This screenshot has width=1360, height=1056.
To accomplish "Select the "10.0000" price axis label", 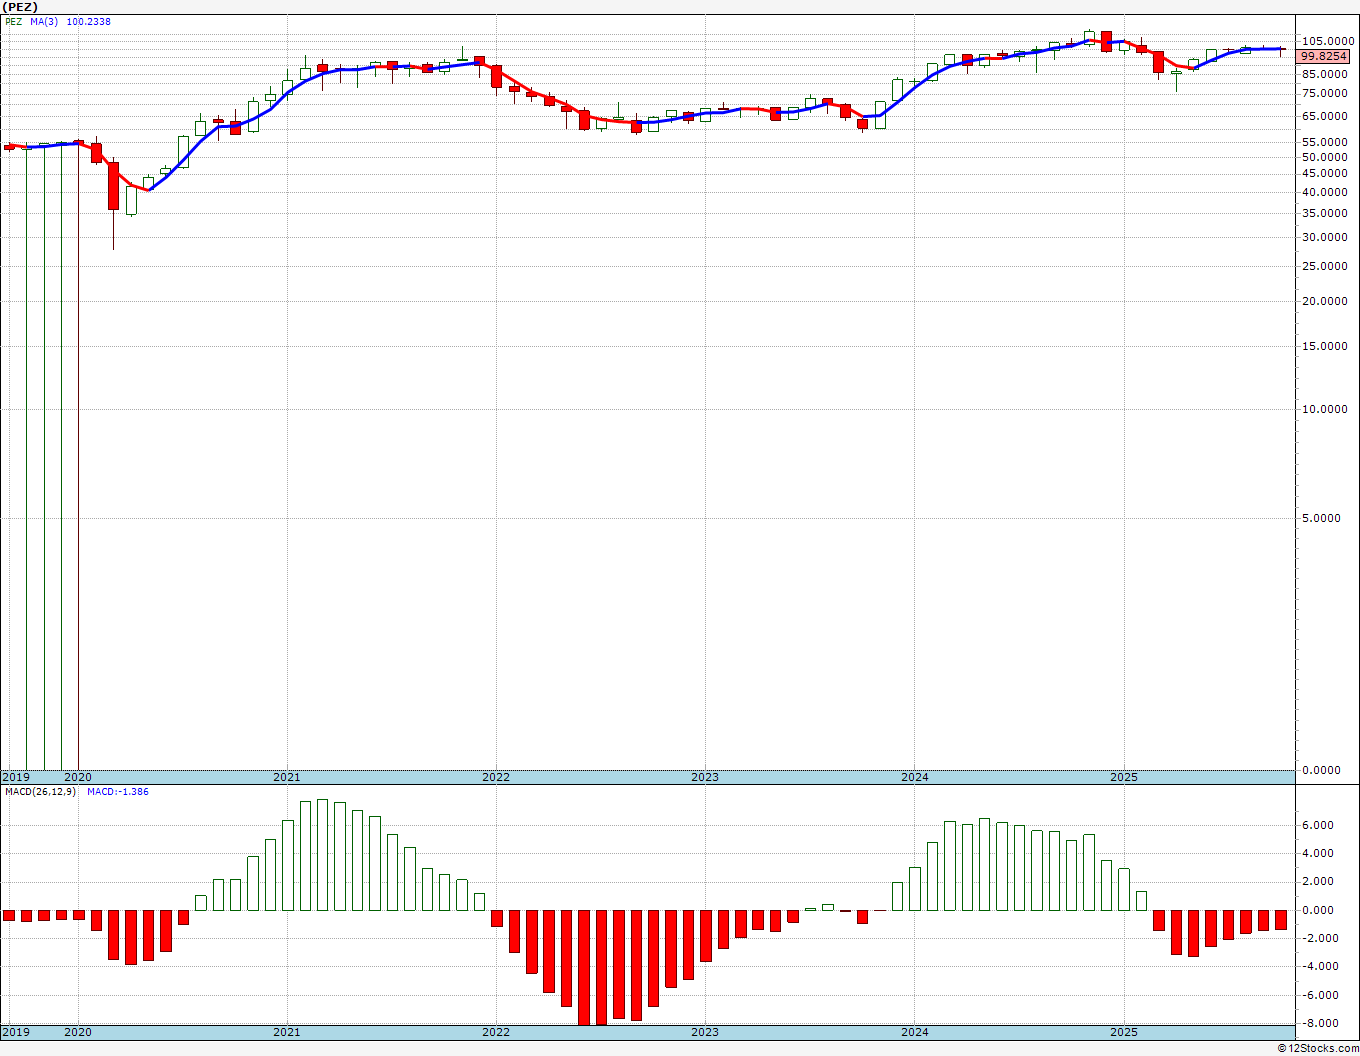I will coord(1325,409).
